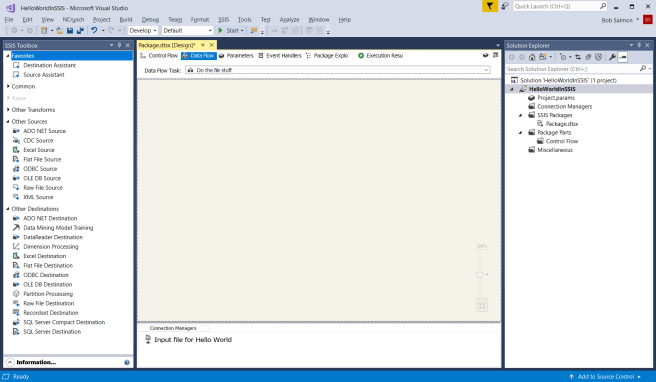This screenshot has width=656, height=382.
Task: Click Collapse All in Solution Explorer
Action: (x=588, y=57)
